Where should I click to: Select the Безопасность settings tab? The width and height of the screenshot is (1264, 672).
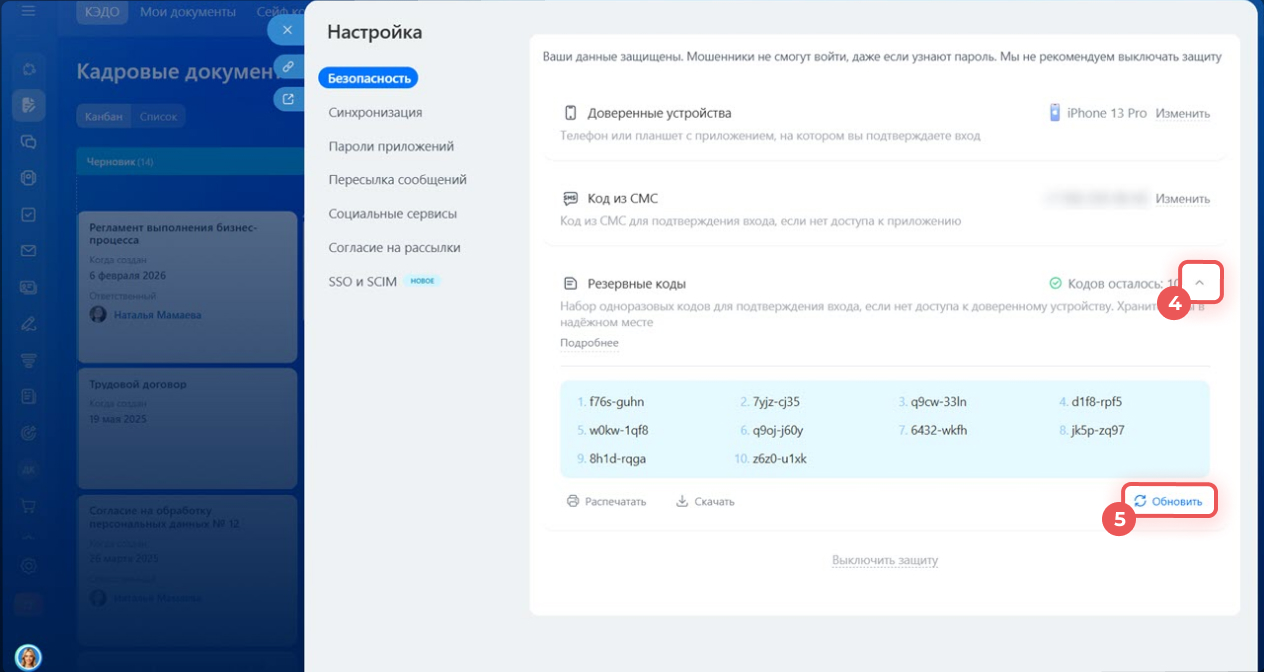pyautogui.click(x=368, y=78)
